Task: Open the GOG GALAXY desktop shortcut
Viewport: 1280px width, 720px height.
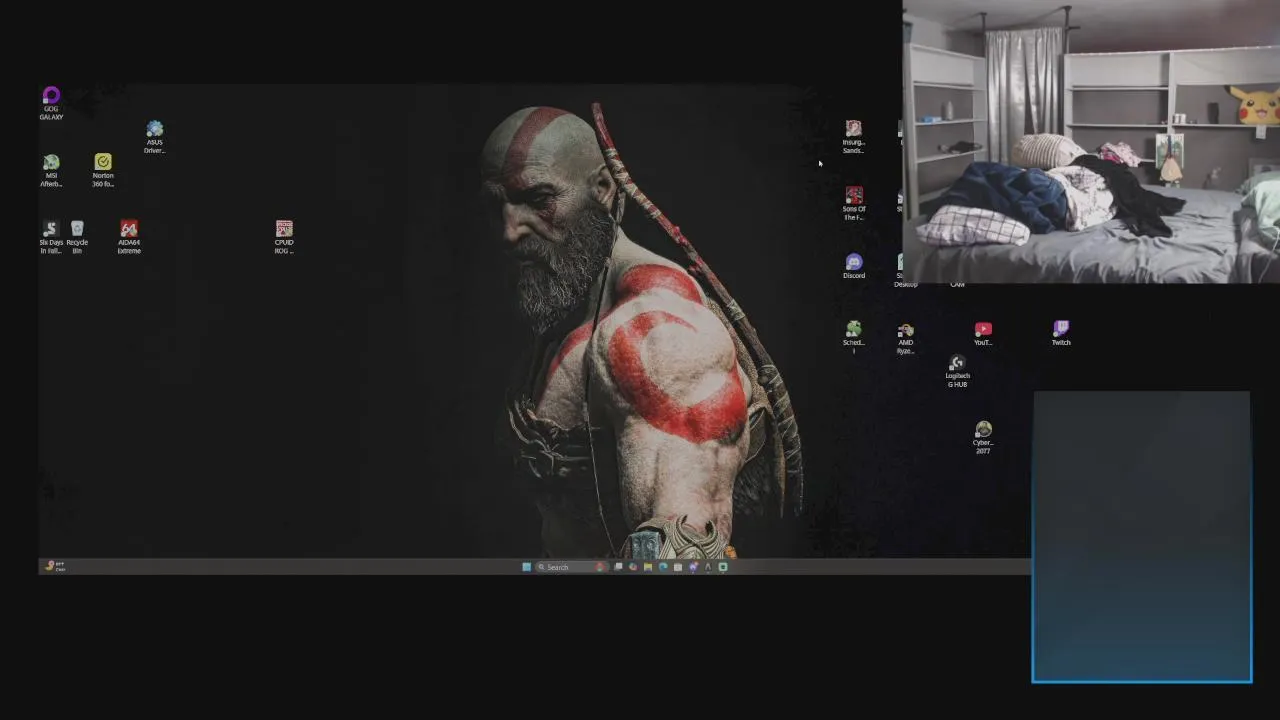Action: [x=51, y=103]
